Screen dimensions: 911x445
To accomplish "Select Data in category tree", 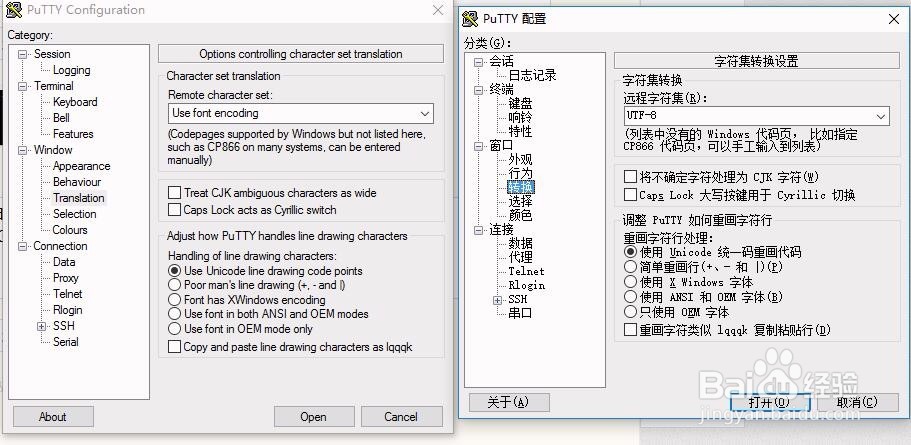I will click(x=64, y=262).
